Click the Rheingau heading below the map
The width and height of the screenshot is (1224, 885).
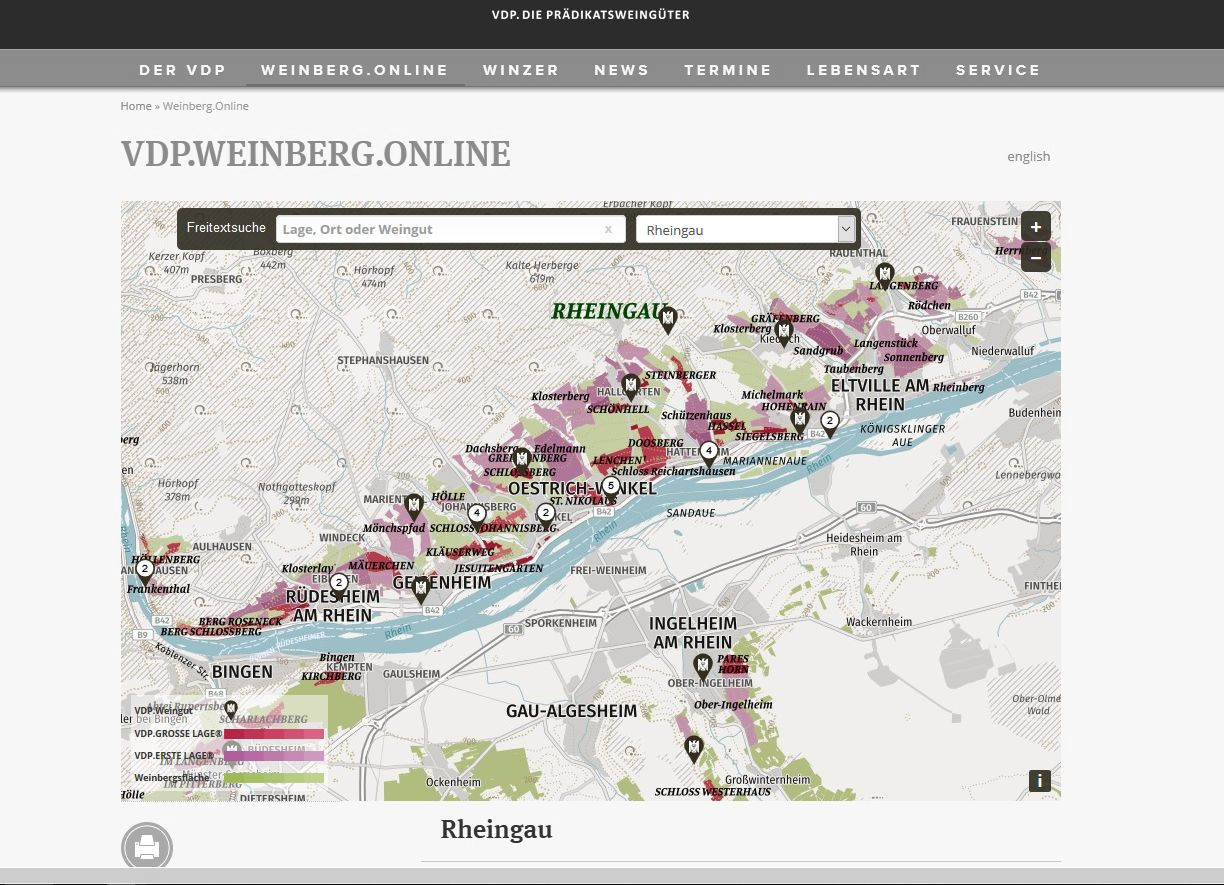tap(496, 829)
